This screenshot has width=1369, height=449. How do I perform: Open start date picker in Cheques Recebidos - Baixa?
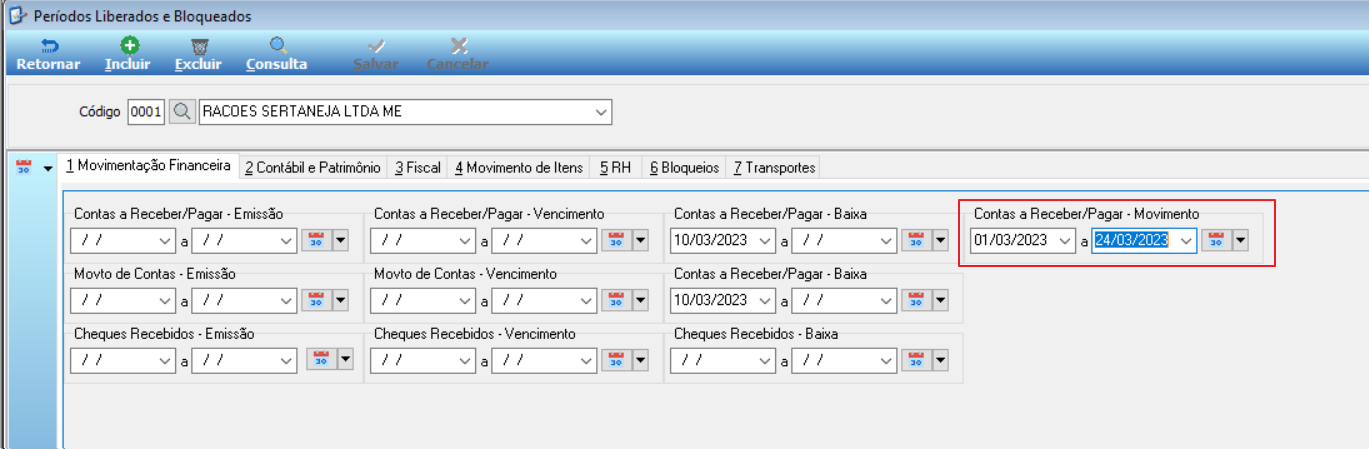click(765, 360)
